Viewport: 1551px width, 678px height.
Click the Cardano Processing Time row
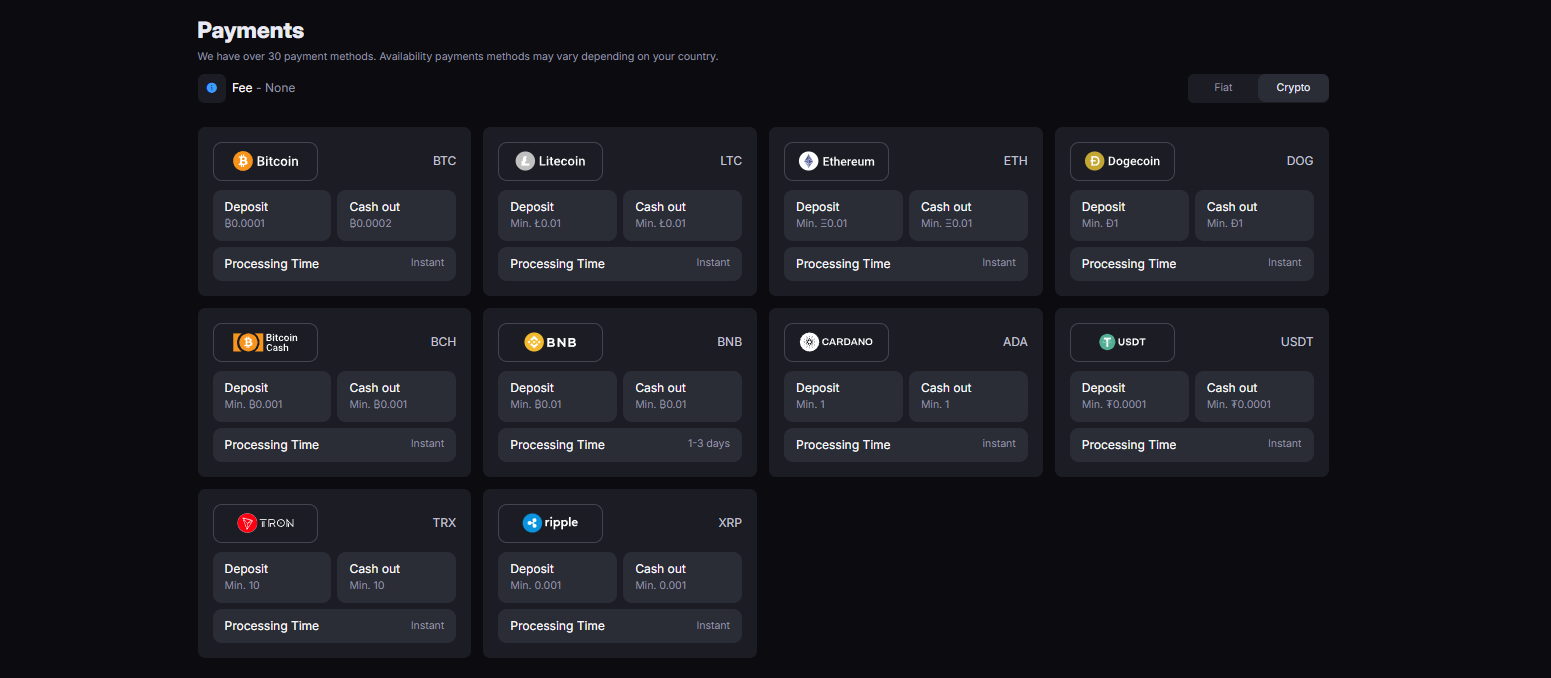click(x=906, y=445)
